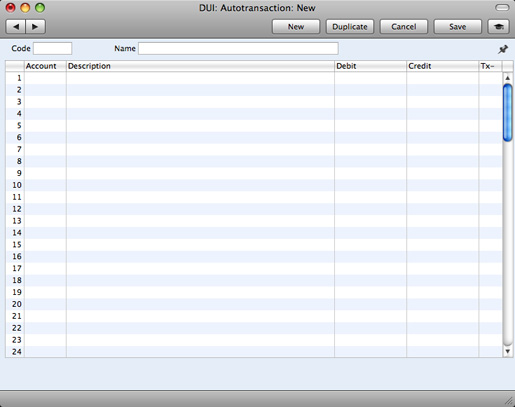
Task: Select the Debit cell in row 2
Action: pos(370,90)
